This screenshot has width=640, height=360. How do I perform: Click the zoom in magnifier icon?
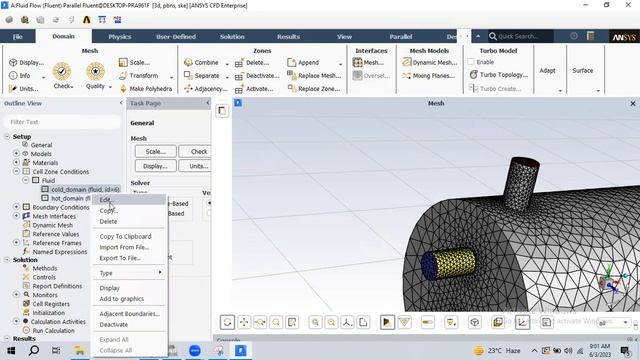coord(316,322)
